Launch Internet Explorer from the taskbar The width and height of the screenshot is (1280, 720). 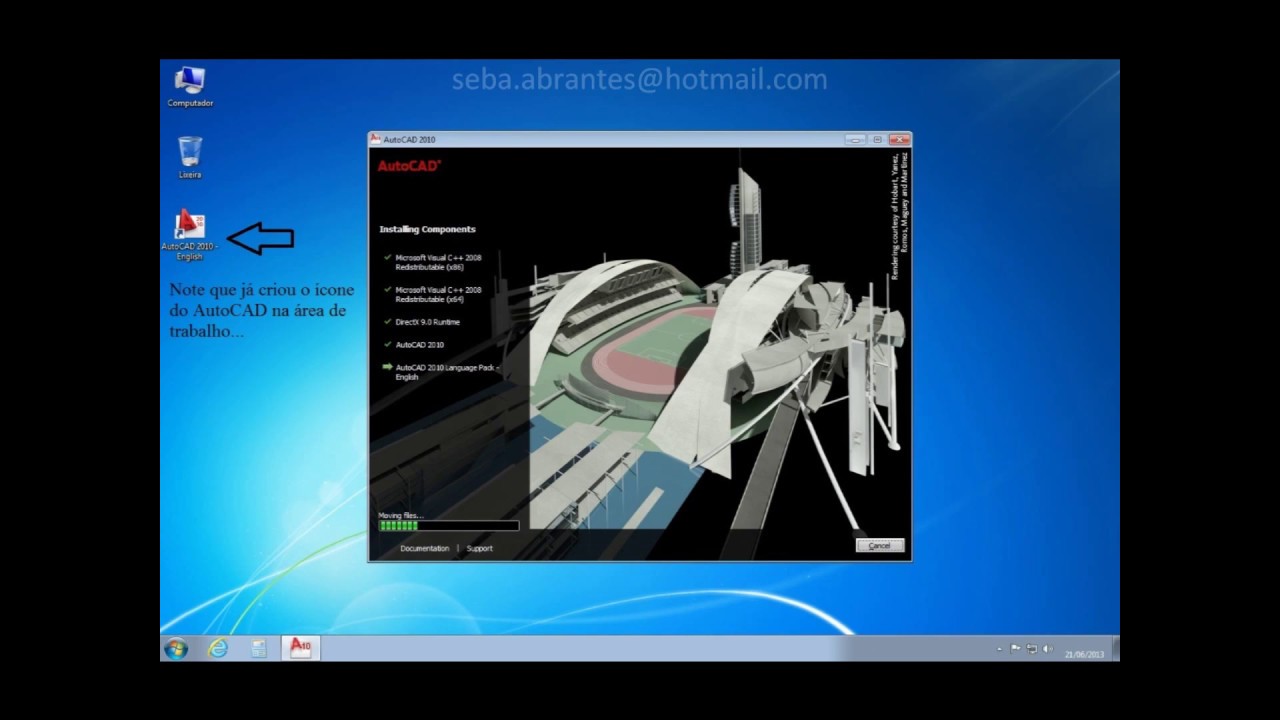[217, 648]
